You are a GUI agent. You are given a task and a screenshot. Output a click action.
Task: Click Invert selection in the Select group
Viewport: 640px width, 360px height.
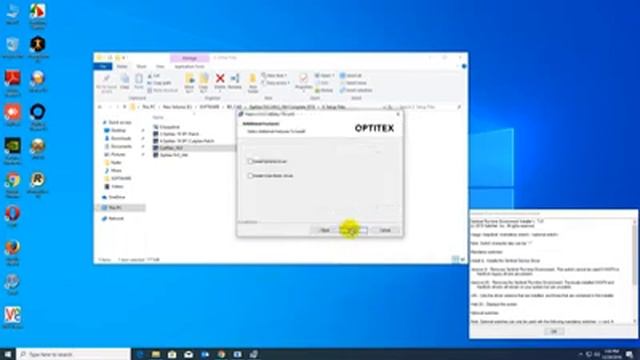[x=356, y=90]
